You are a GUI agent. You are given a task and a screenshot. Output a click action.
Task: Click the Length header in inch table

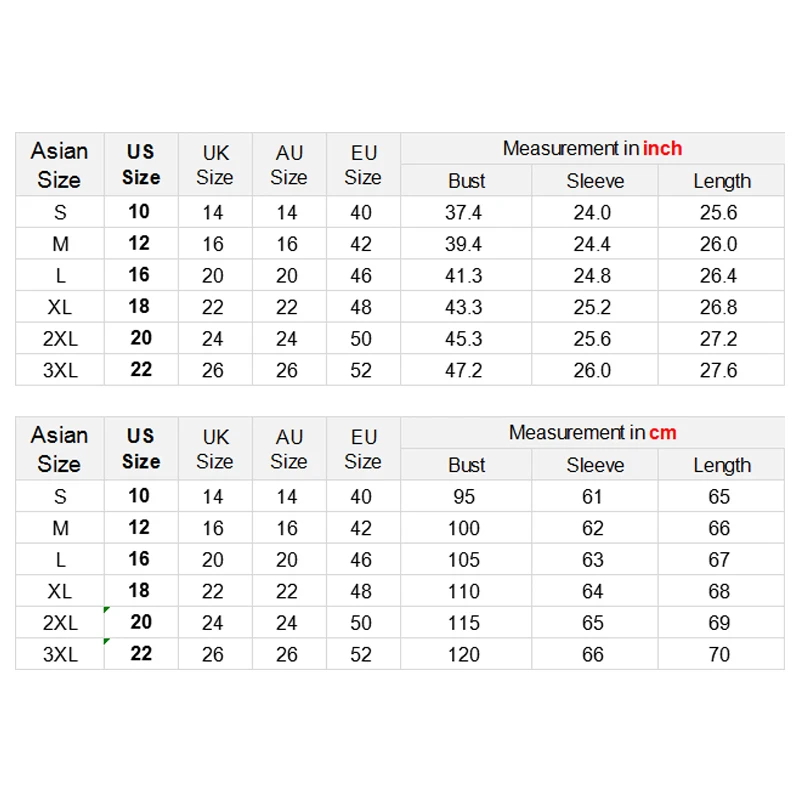tap(721, 181)
